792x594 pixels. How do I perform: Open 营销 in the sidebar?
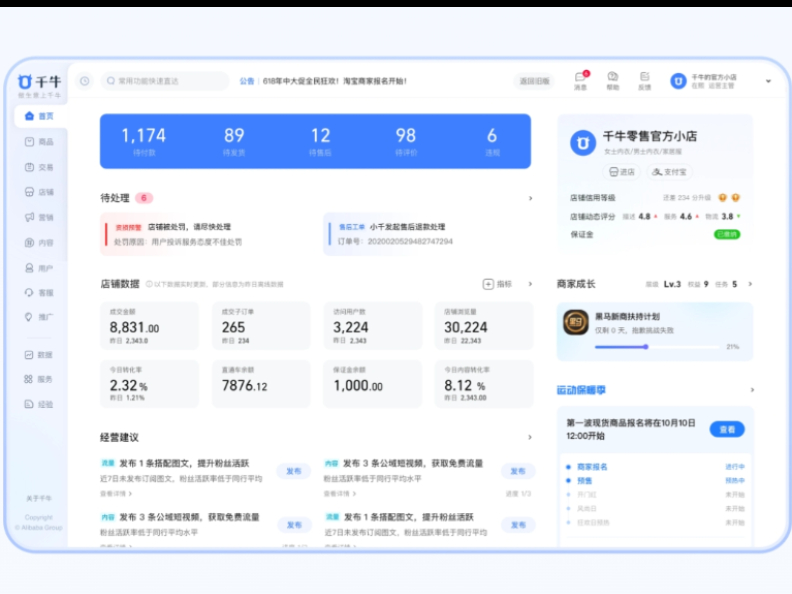(39, 217)
